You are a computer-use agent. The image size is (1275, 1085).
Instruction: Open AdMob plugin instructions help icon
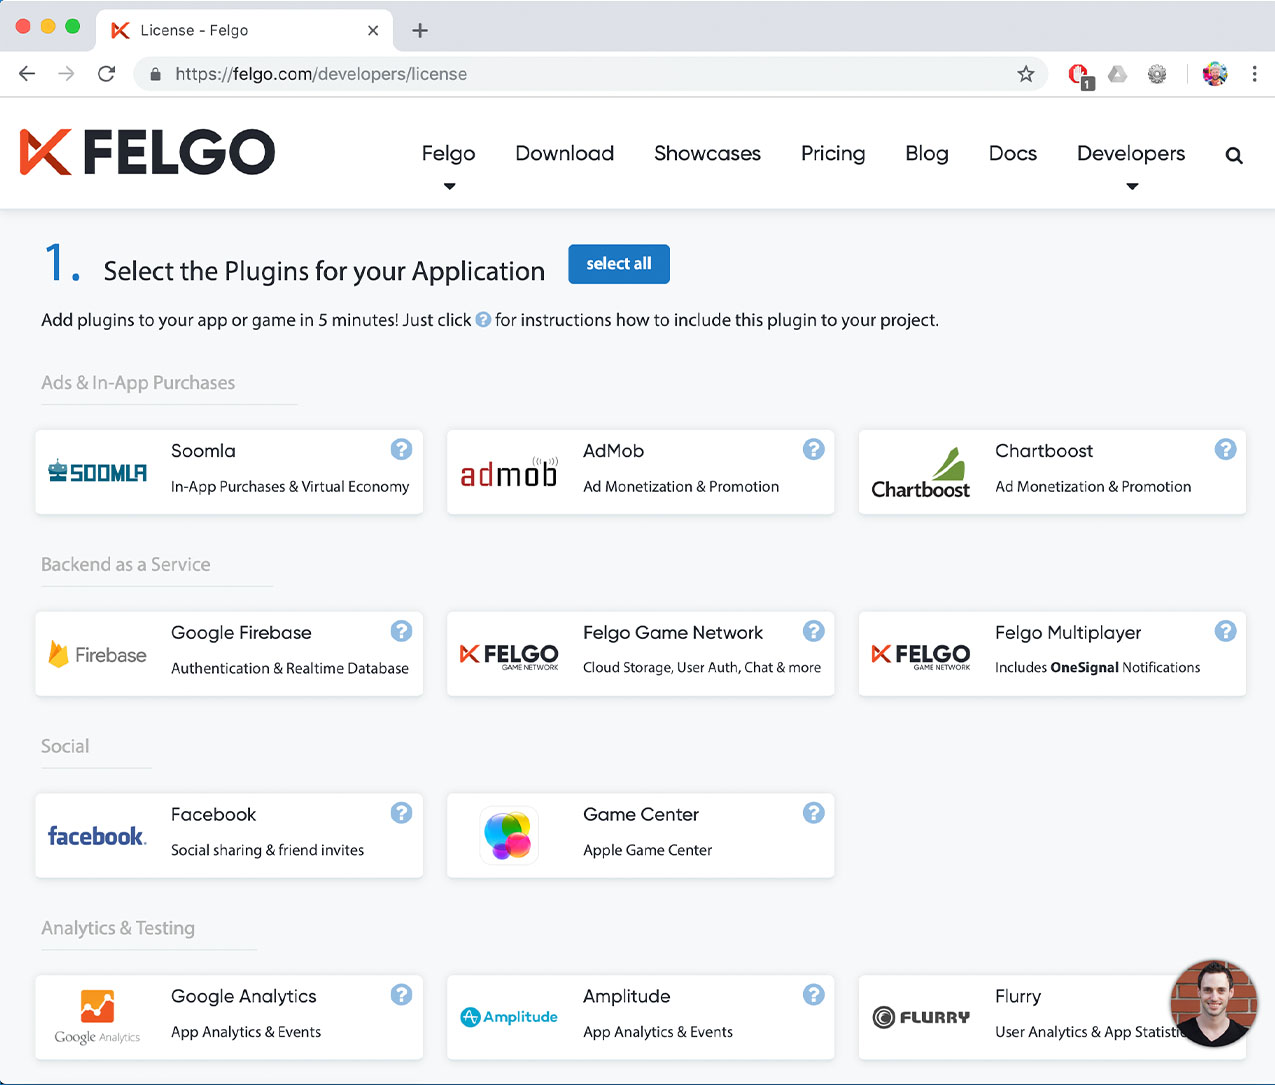pyautogui.click(x=814, y=450)
